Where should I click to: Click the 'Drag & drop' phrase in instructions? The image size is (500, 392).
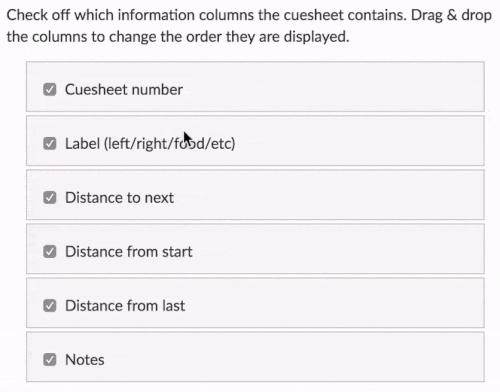click(451, 15)
